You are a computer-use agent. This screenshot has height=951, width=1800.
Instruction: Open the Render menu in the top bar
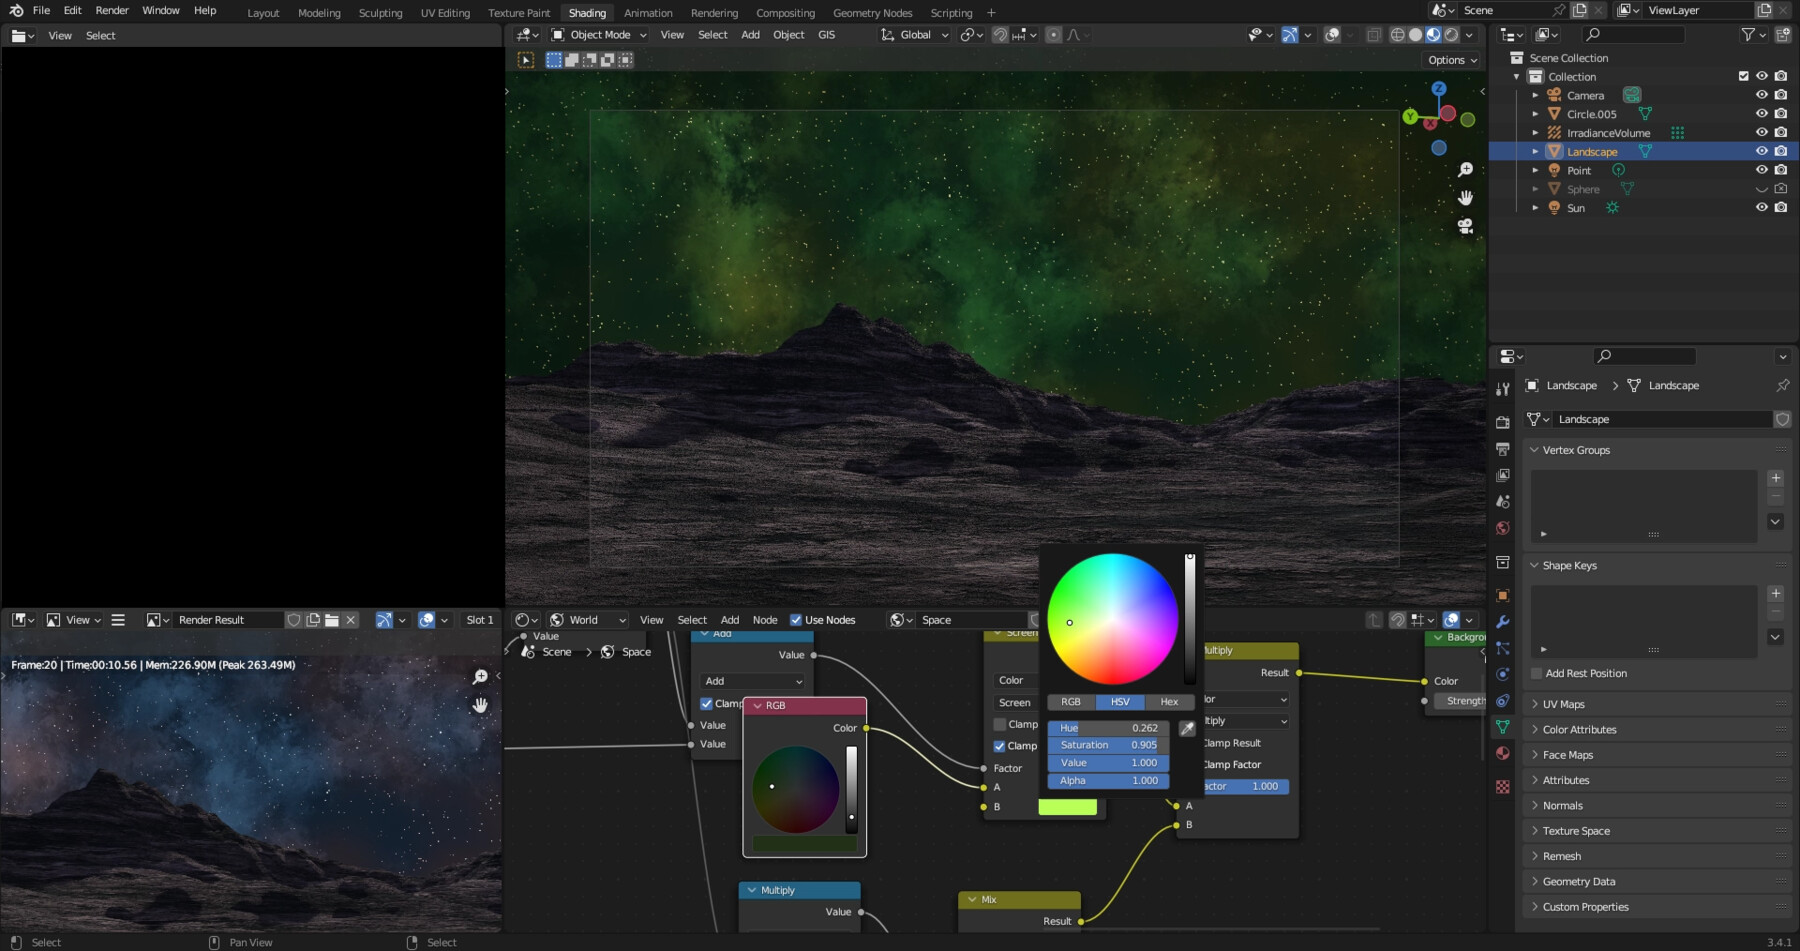(x=111, y=10)
